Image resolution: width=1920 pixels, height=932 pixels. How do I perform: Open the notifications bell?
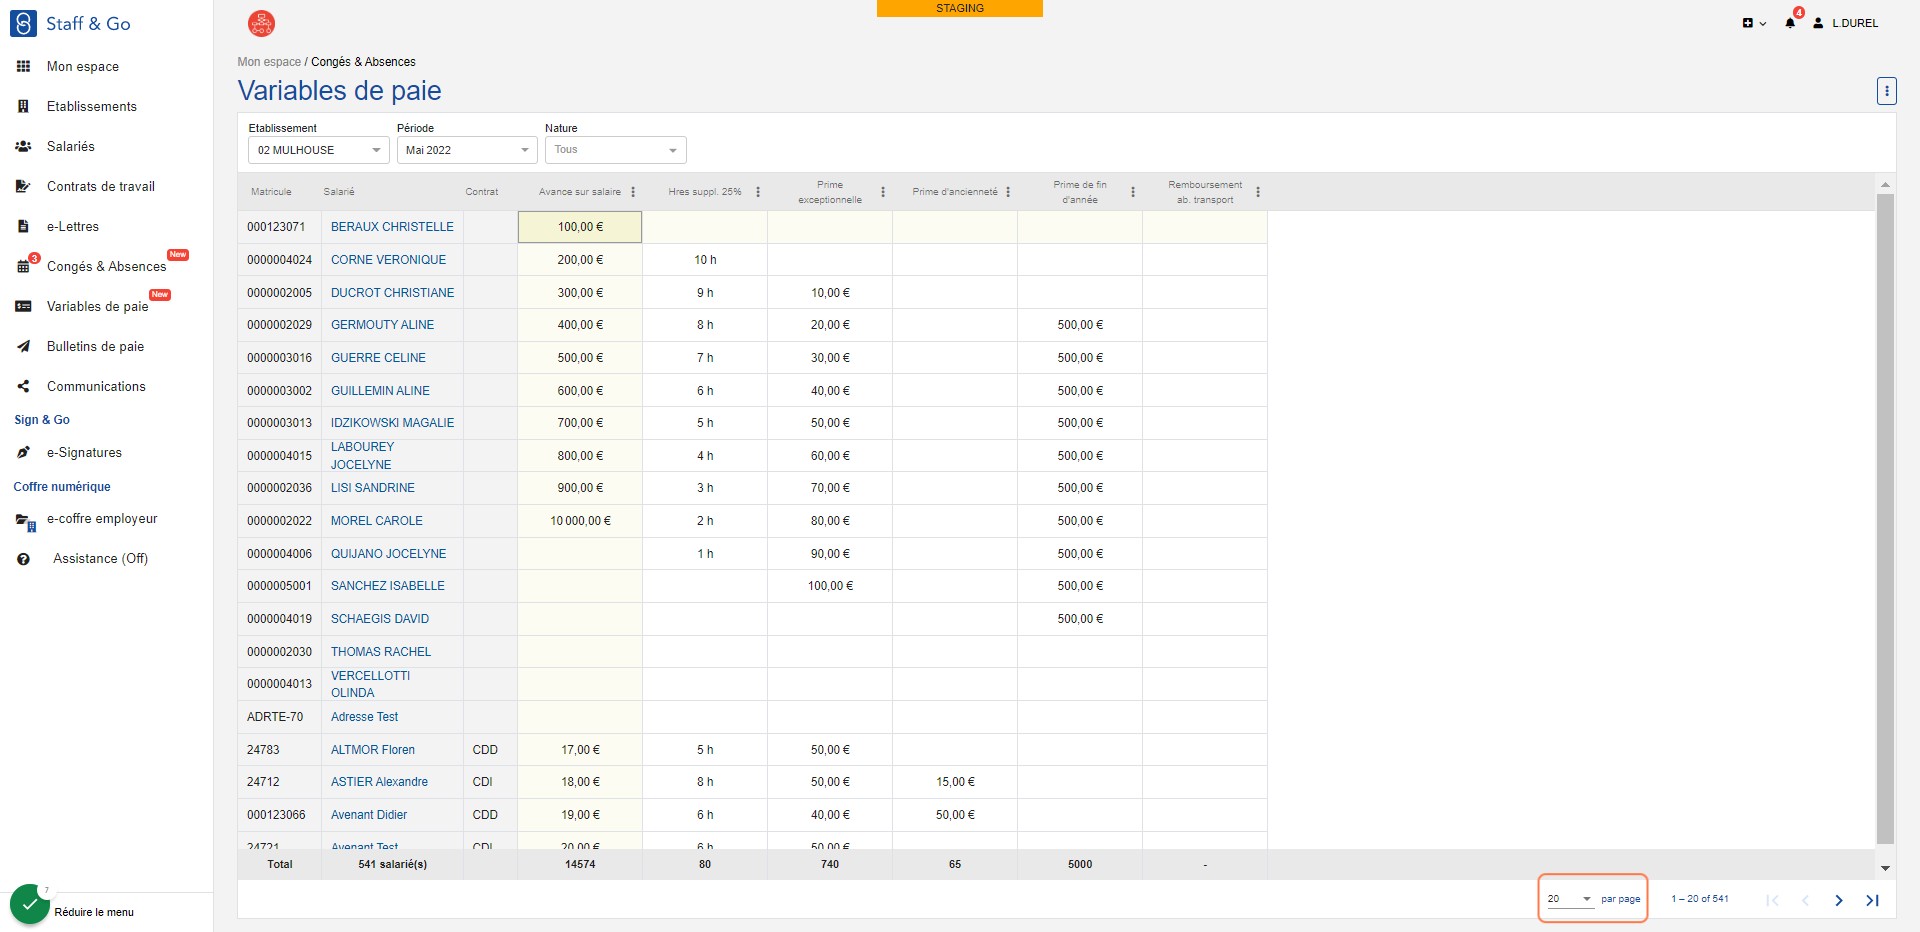point(1790,23)
